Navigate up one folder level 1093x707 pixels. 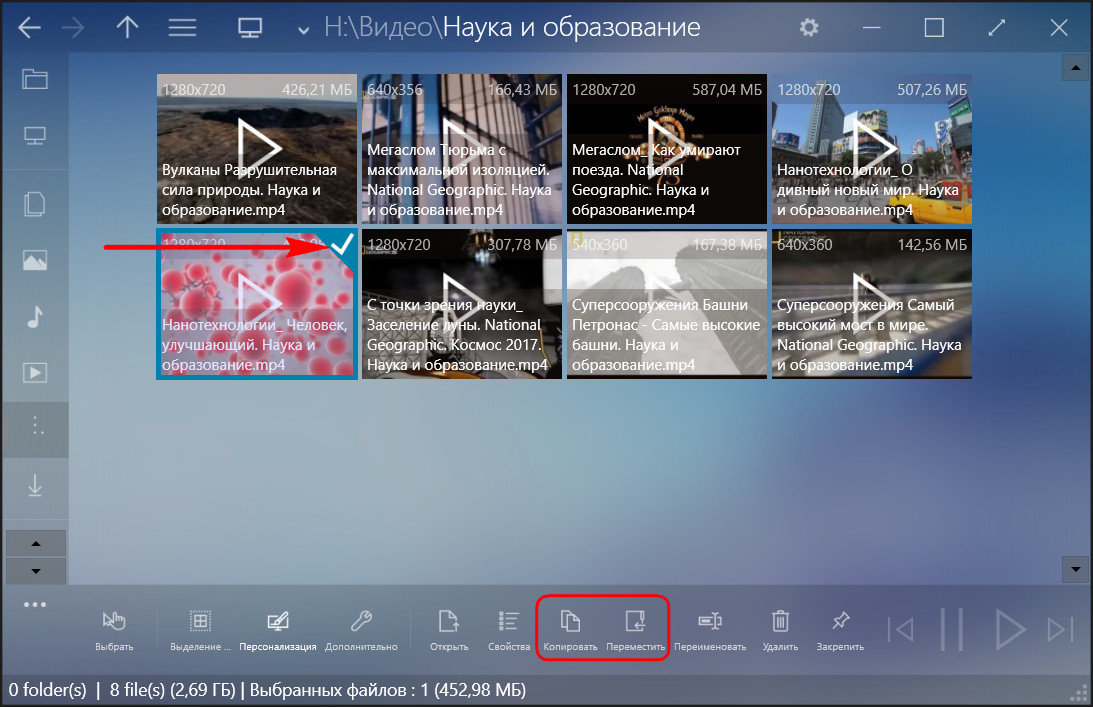127,28
